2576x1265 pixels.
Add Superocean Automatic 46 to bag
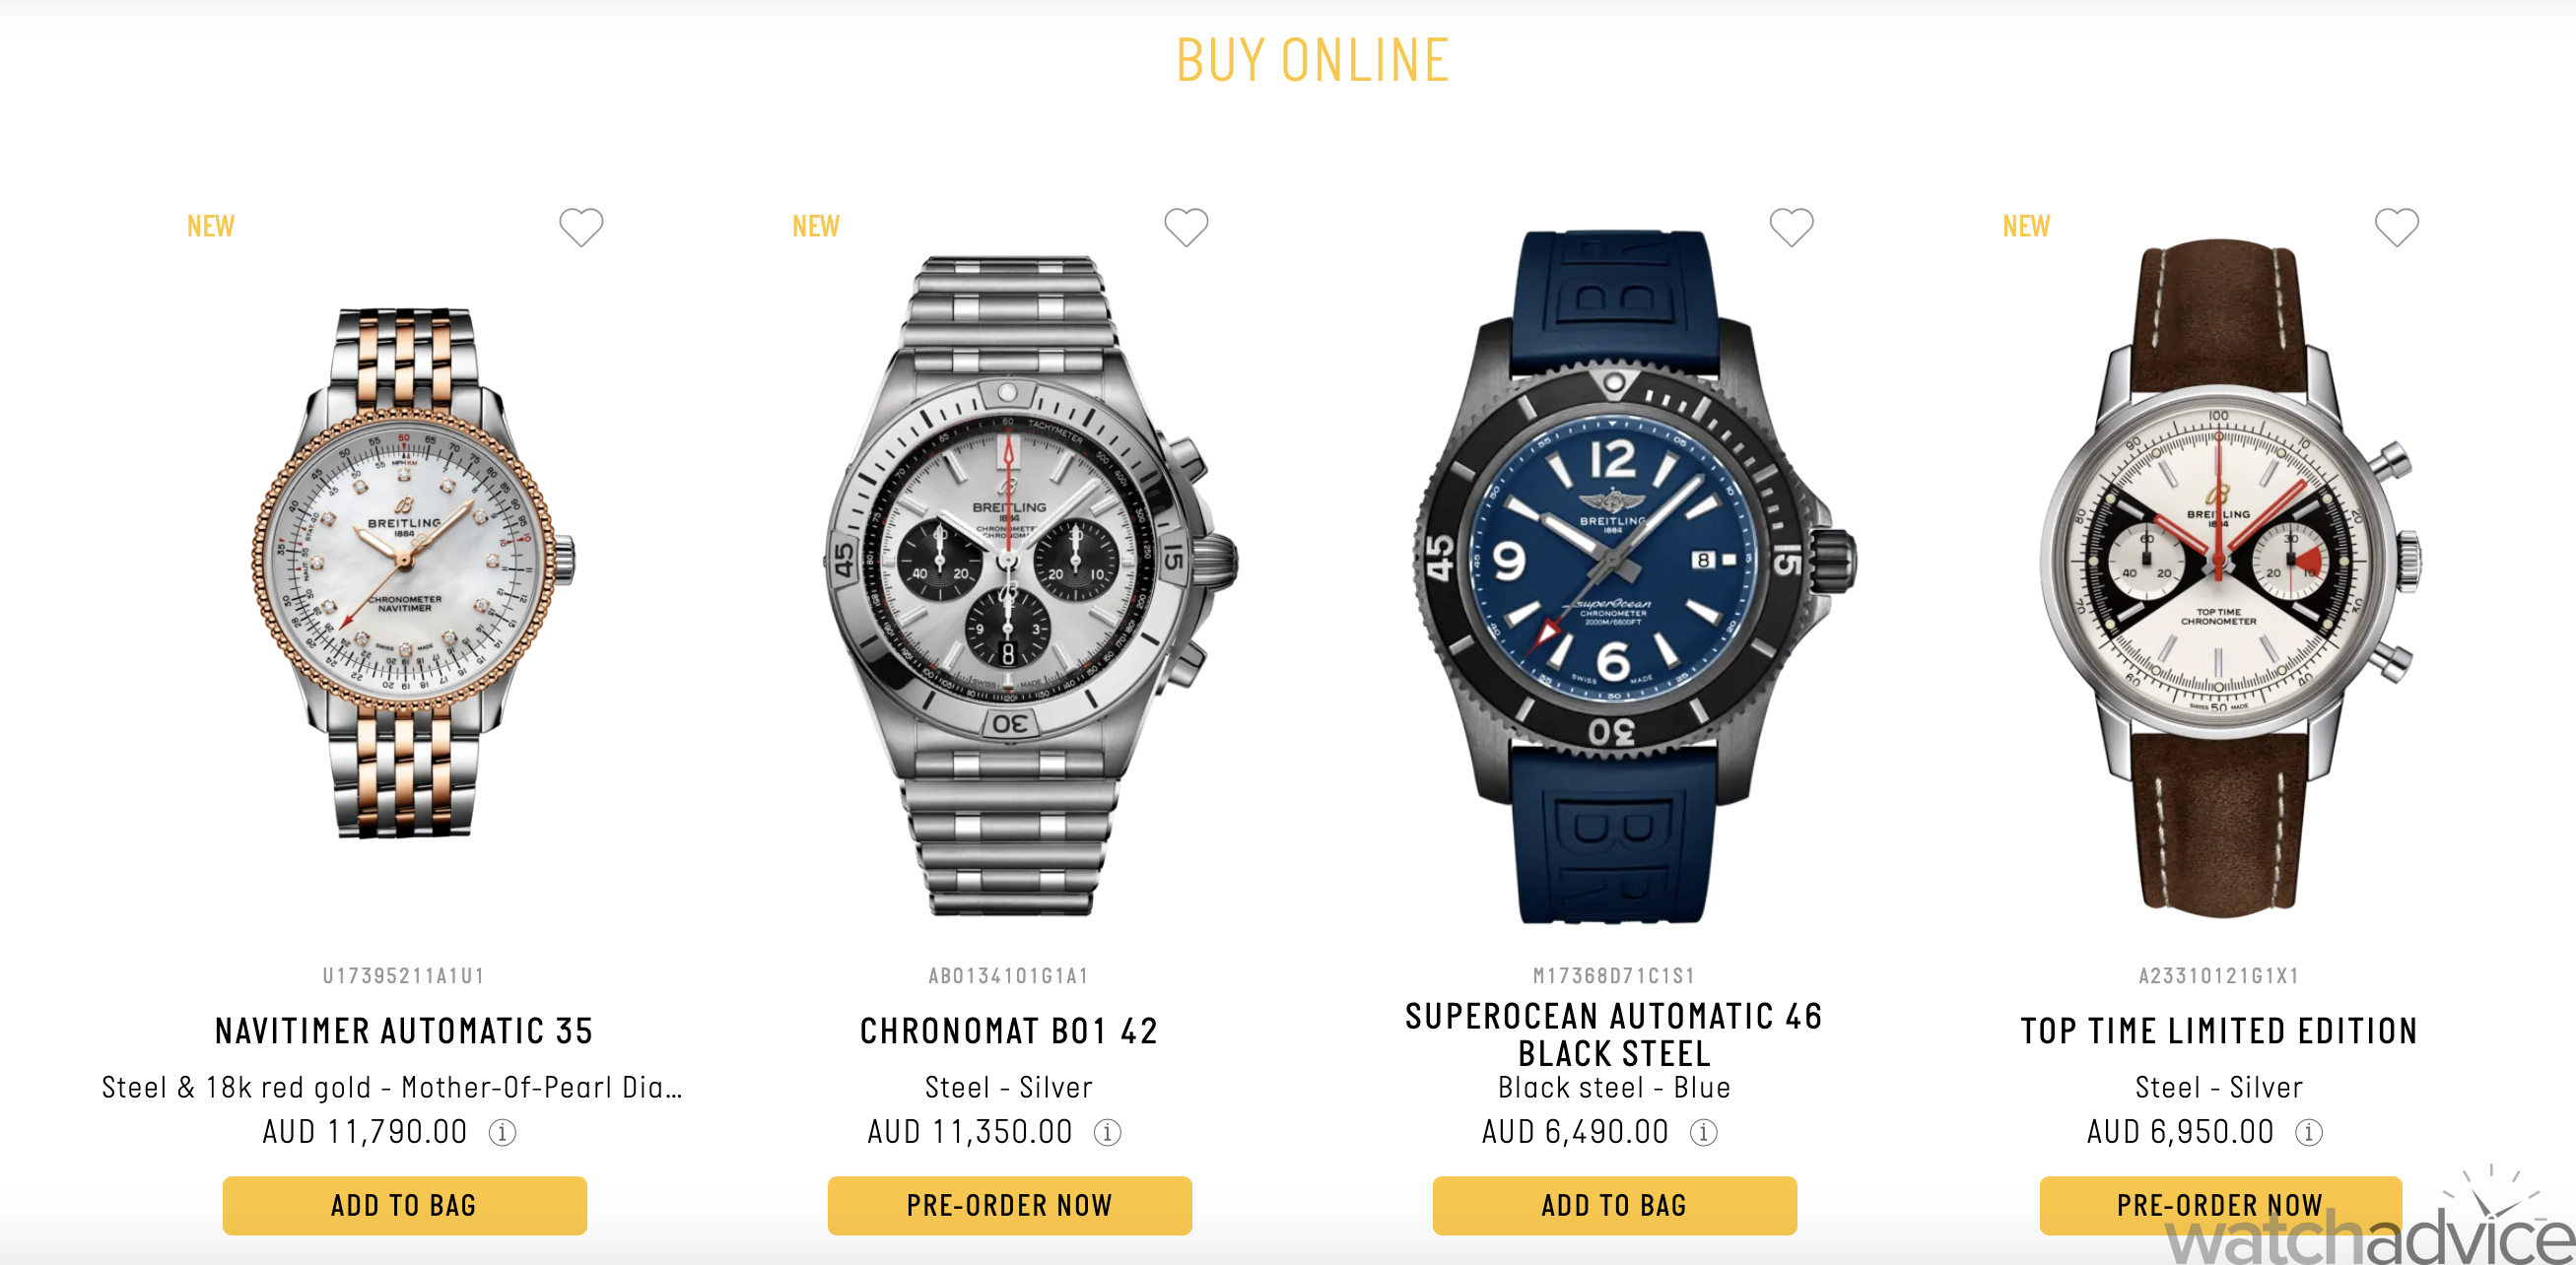click(1614, 1205)
